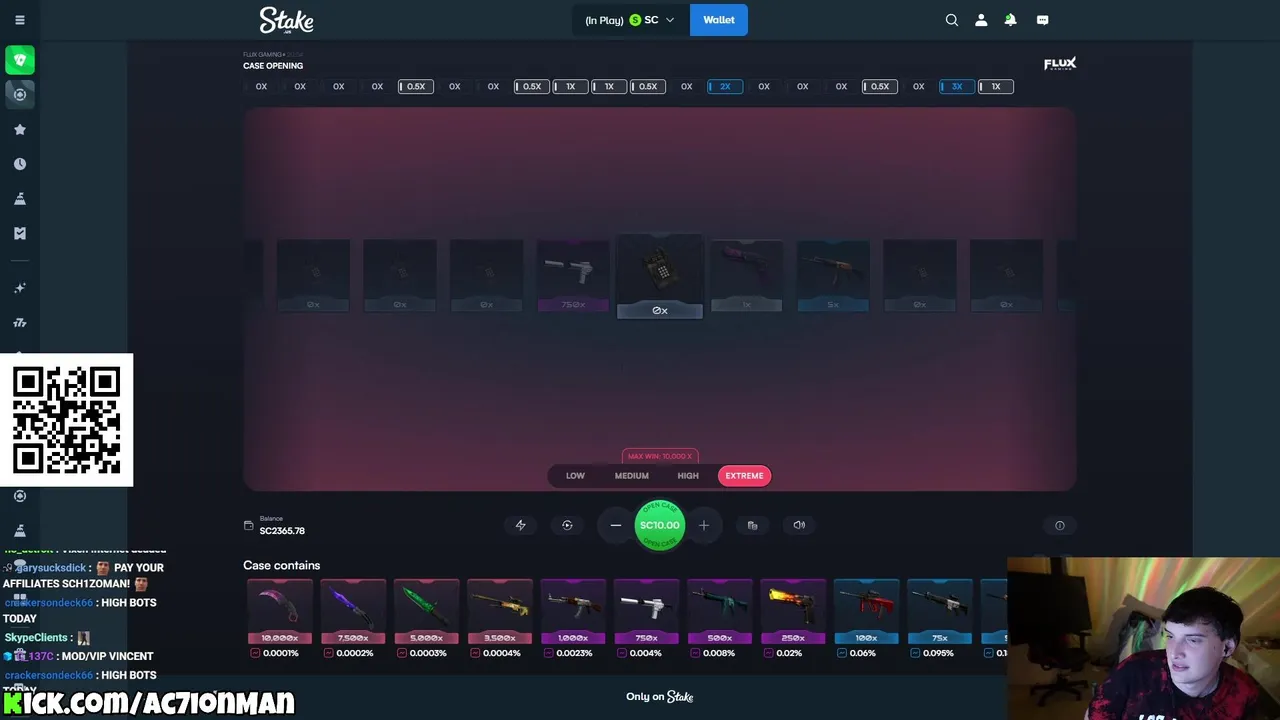Click the first 0X history entry
The height and width of the screenshot is (720, 1280).
point(261,87)
